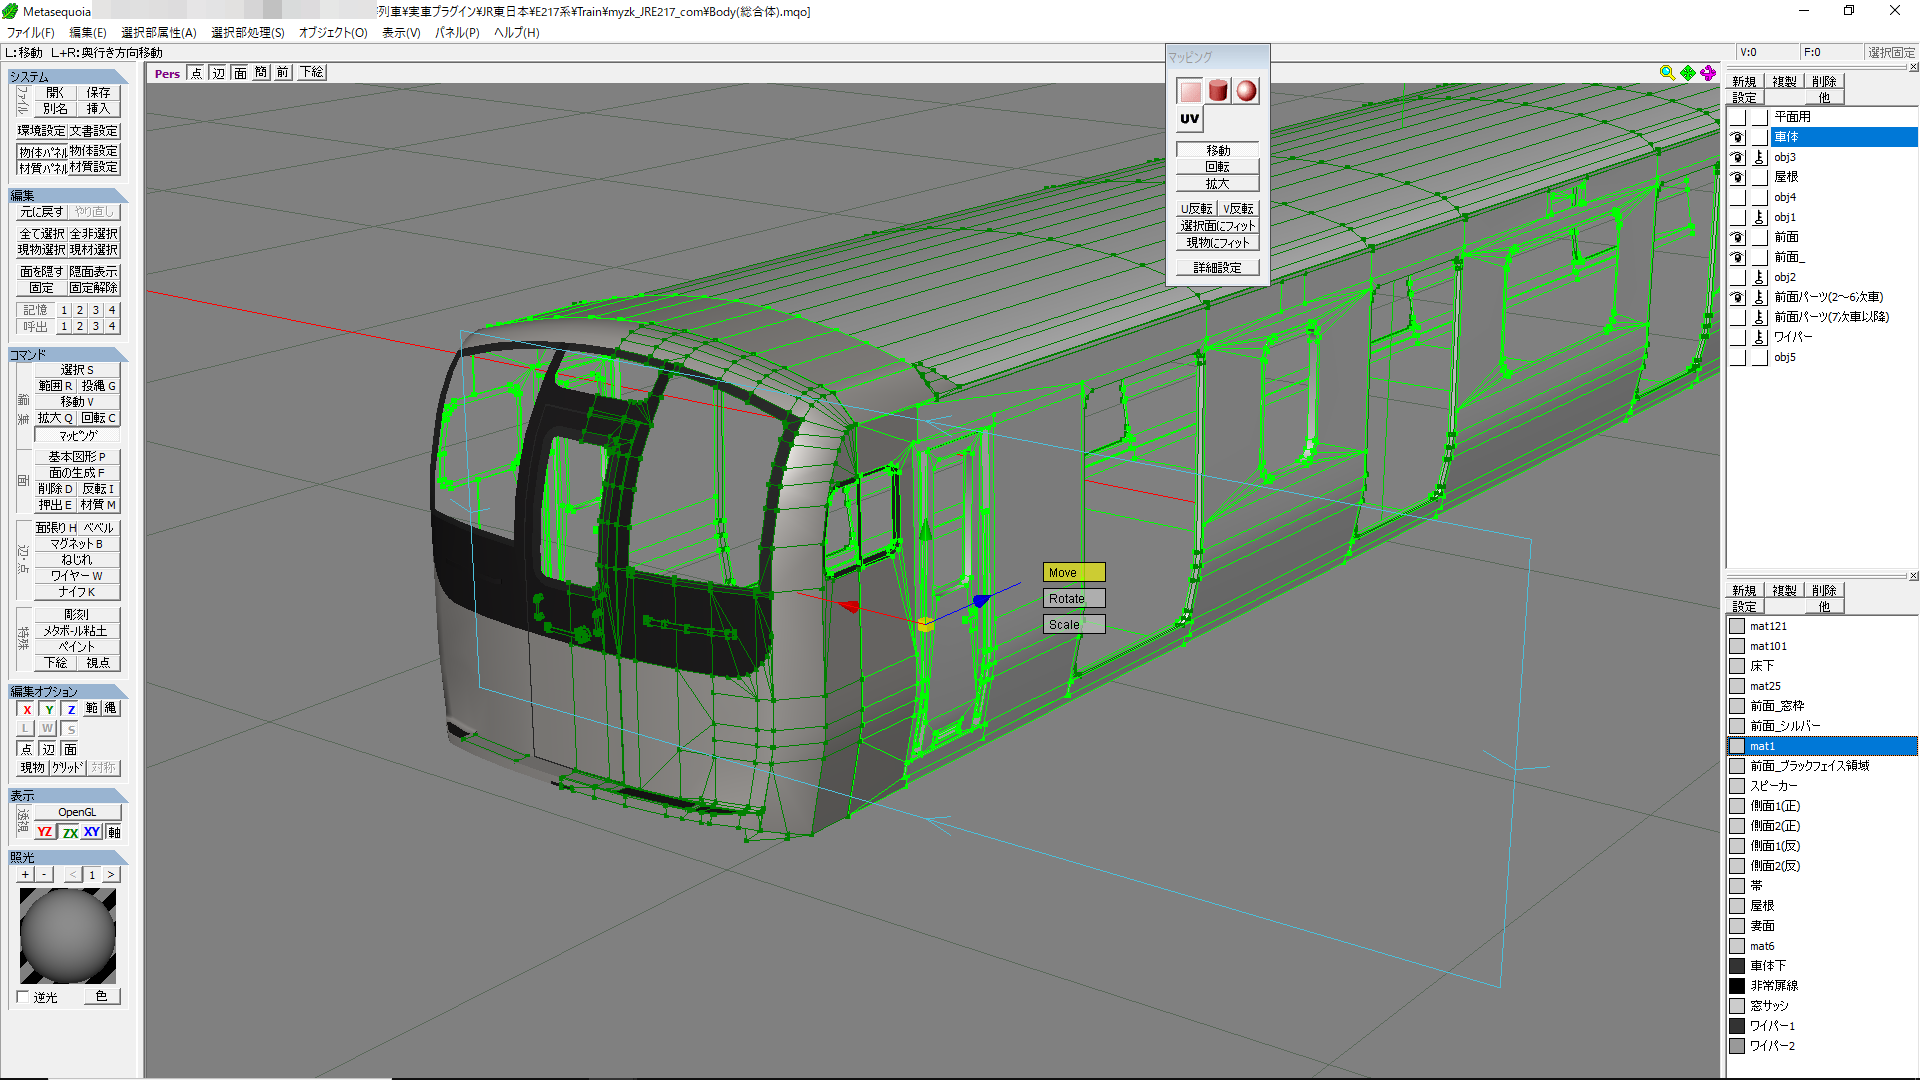Hide the 屋根 object with eye icon
Screen dimensions: 1920x1080
(1738, 177)
